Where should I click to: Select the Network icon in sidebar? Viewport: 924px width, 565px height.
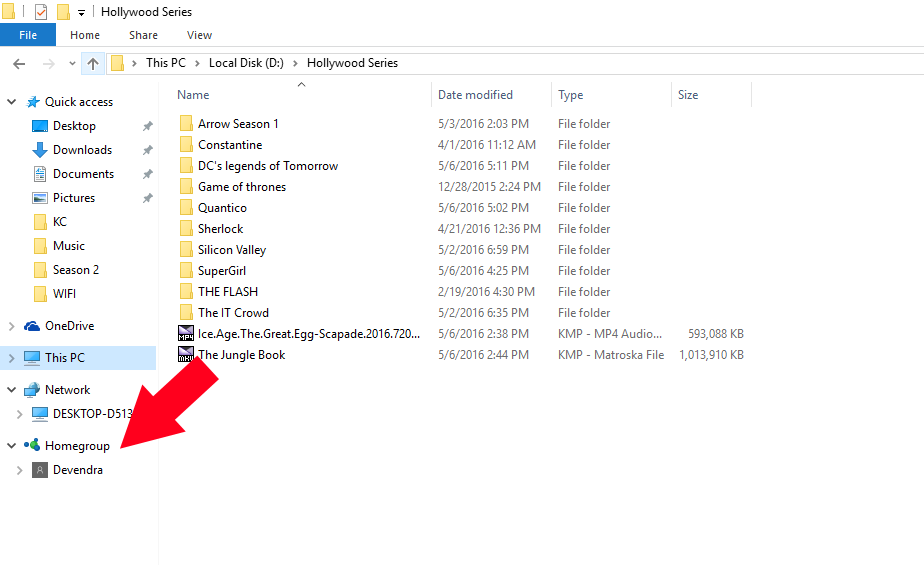pos(32,390)
